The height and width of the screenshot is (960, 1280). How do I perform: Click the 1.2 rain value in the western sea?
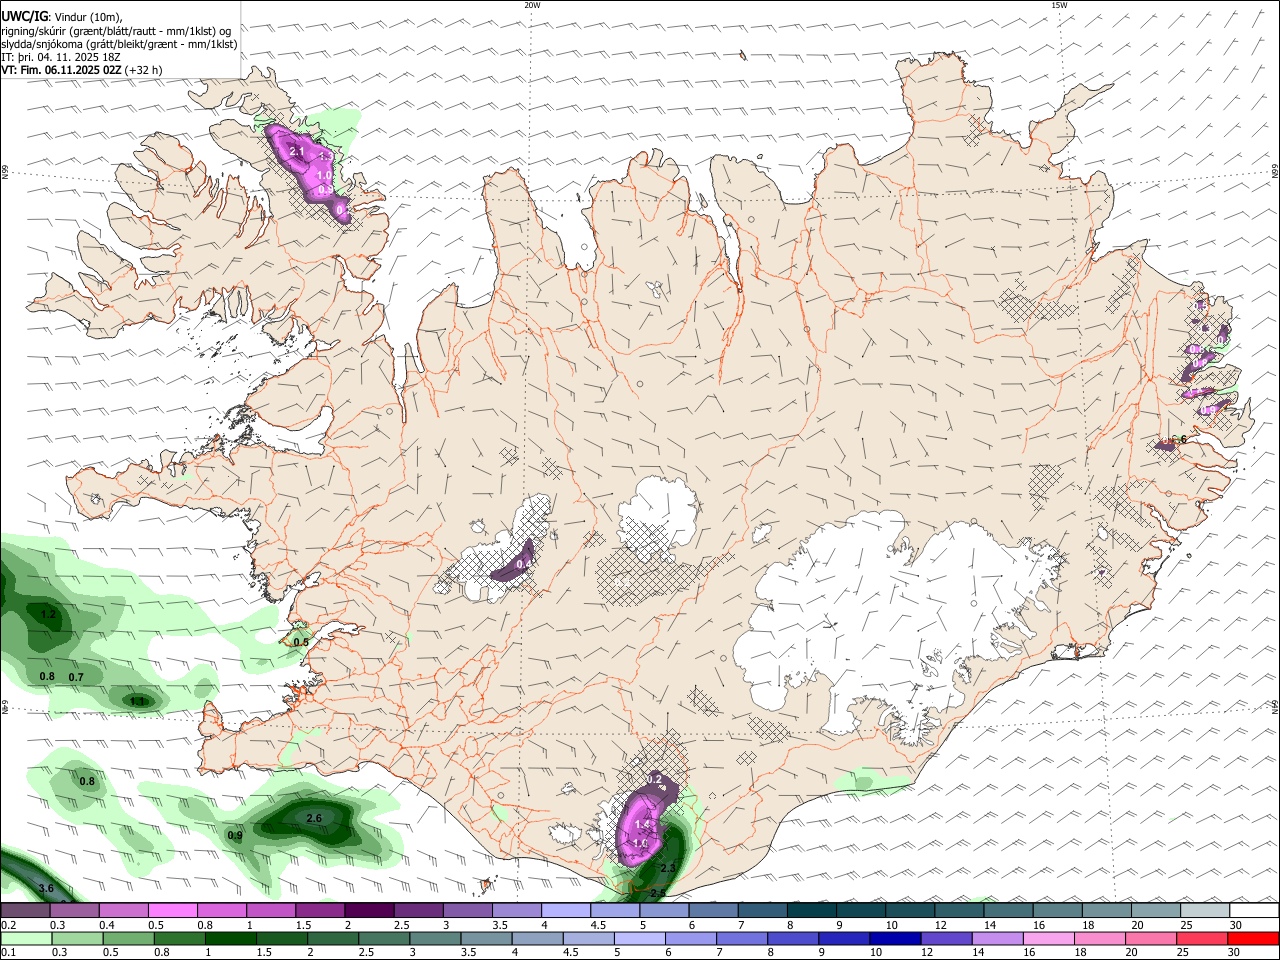pyautogui.click(x=48, y=614)
